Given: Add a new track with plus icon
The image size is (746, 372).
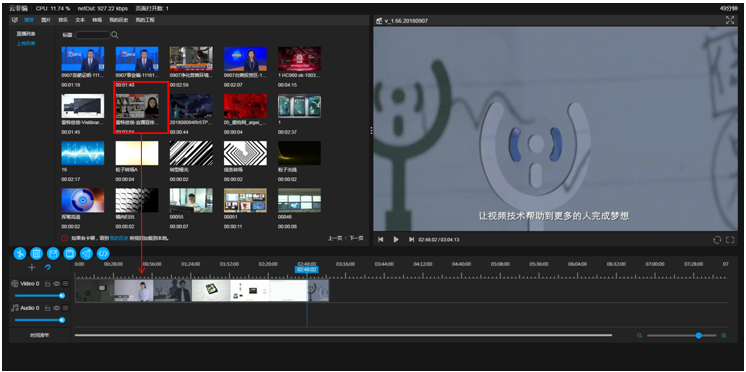Looking at the screenshot, I should pos(32,267).
